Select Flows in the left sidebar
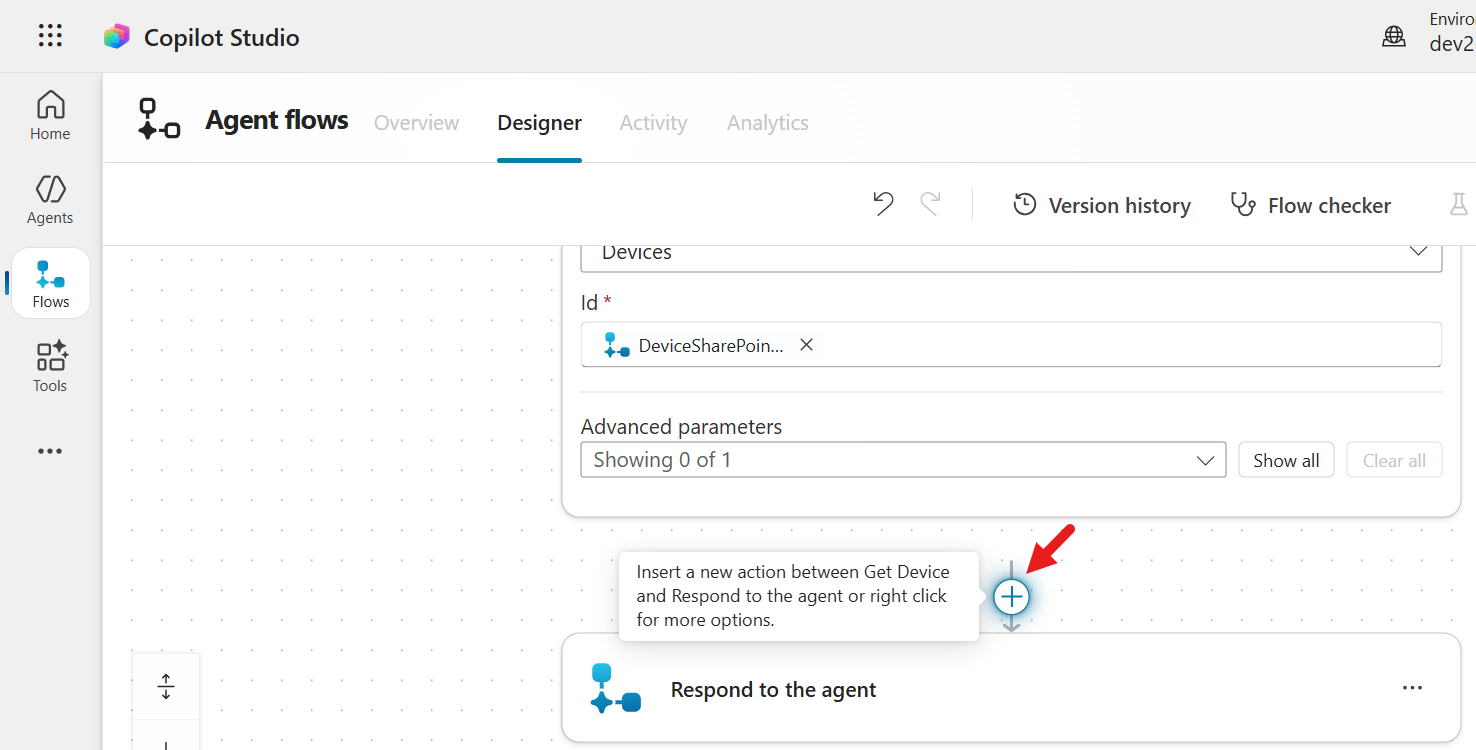Image resolution: width=1476 pixels, height=750 pixels. pyautogui.click(x=50, y=284)
